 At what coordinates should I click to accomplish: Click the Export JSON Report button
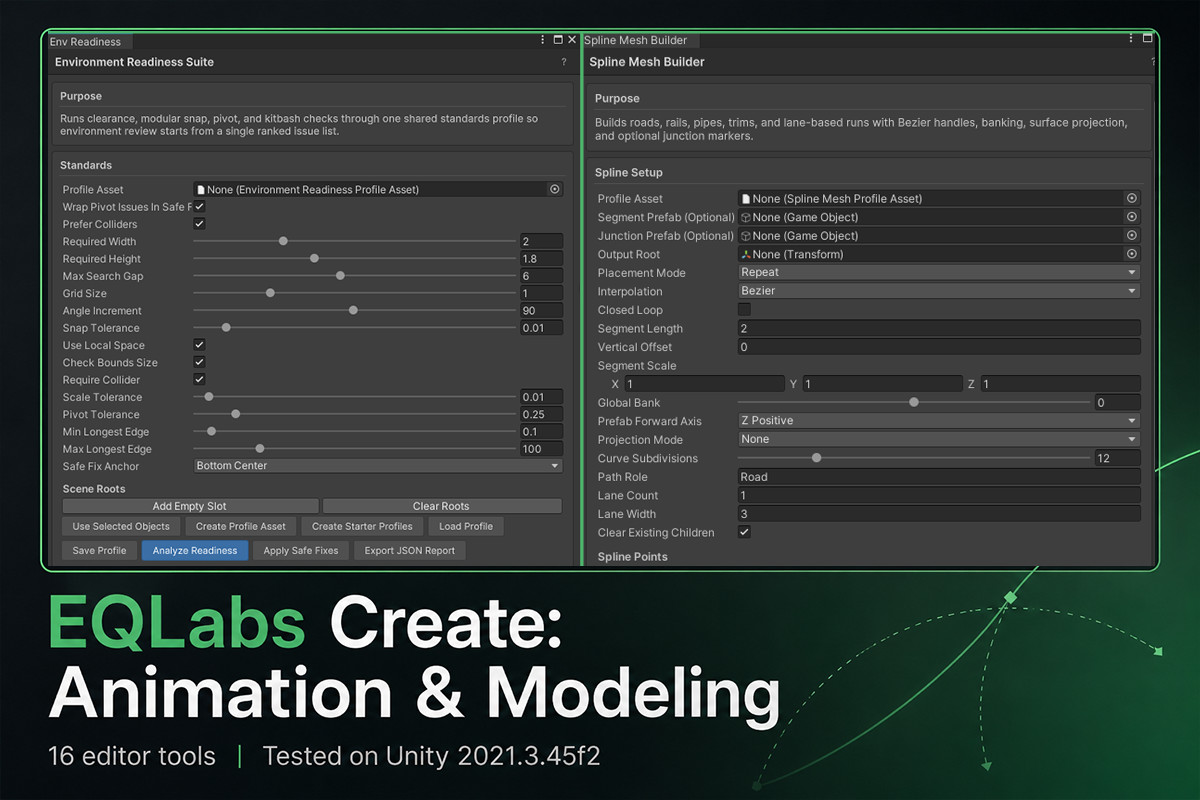[x=410, y=550]
